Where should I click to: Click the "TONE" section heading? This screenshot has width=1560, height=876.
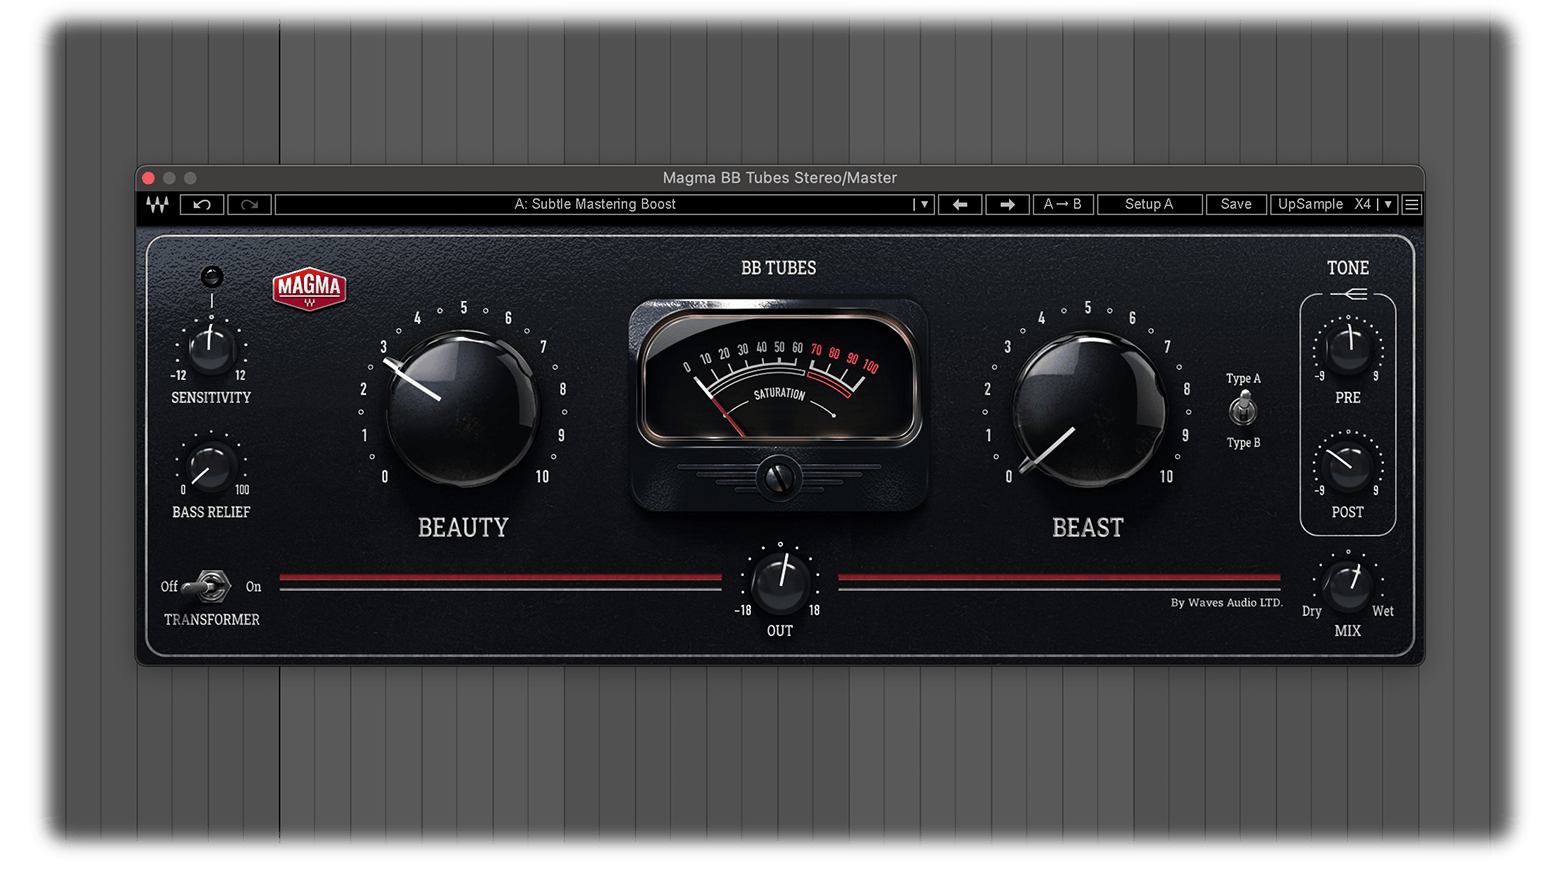click(x=1348, y=268)
